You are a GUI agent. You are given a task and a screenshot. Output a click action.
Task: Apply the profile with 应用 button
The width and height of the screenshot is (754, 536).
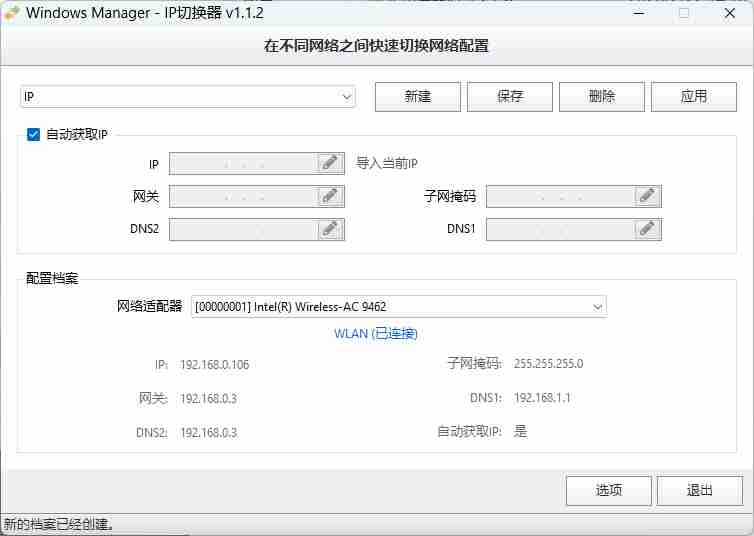(x=694, y=97)
